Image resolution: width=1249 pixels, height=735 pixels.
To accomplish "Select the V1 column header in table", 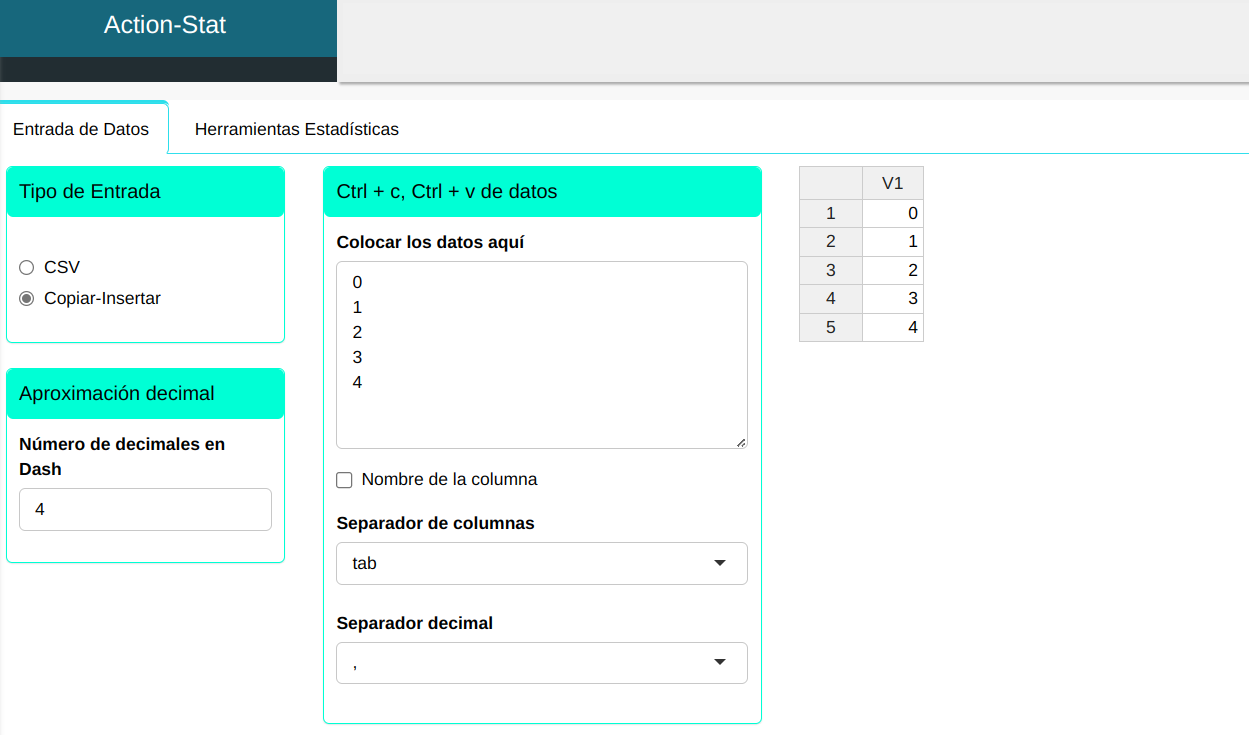I will click(x=892, y=183).
